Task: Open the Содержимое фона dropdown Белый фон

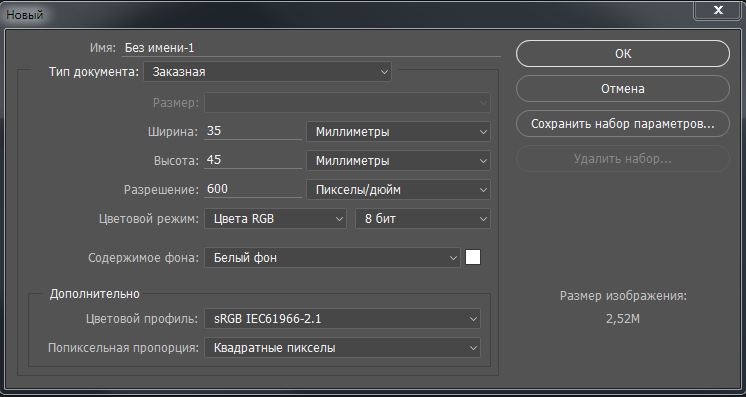Action: [333, 258]
